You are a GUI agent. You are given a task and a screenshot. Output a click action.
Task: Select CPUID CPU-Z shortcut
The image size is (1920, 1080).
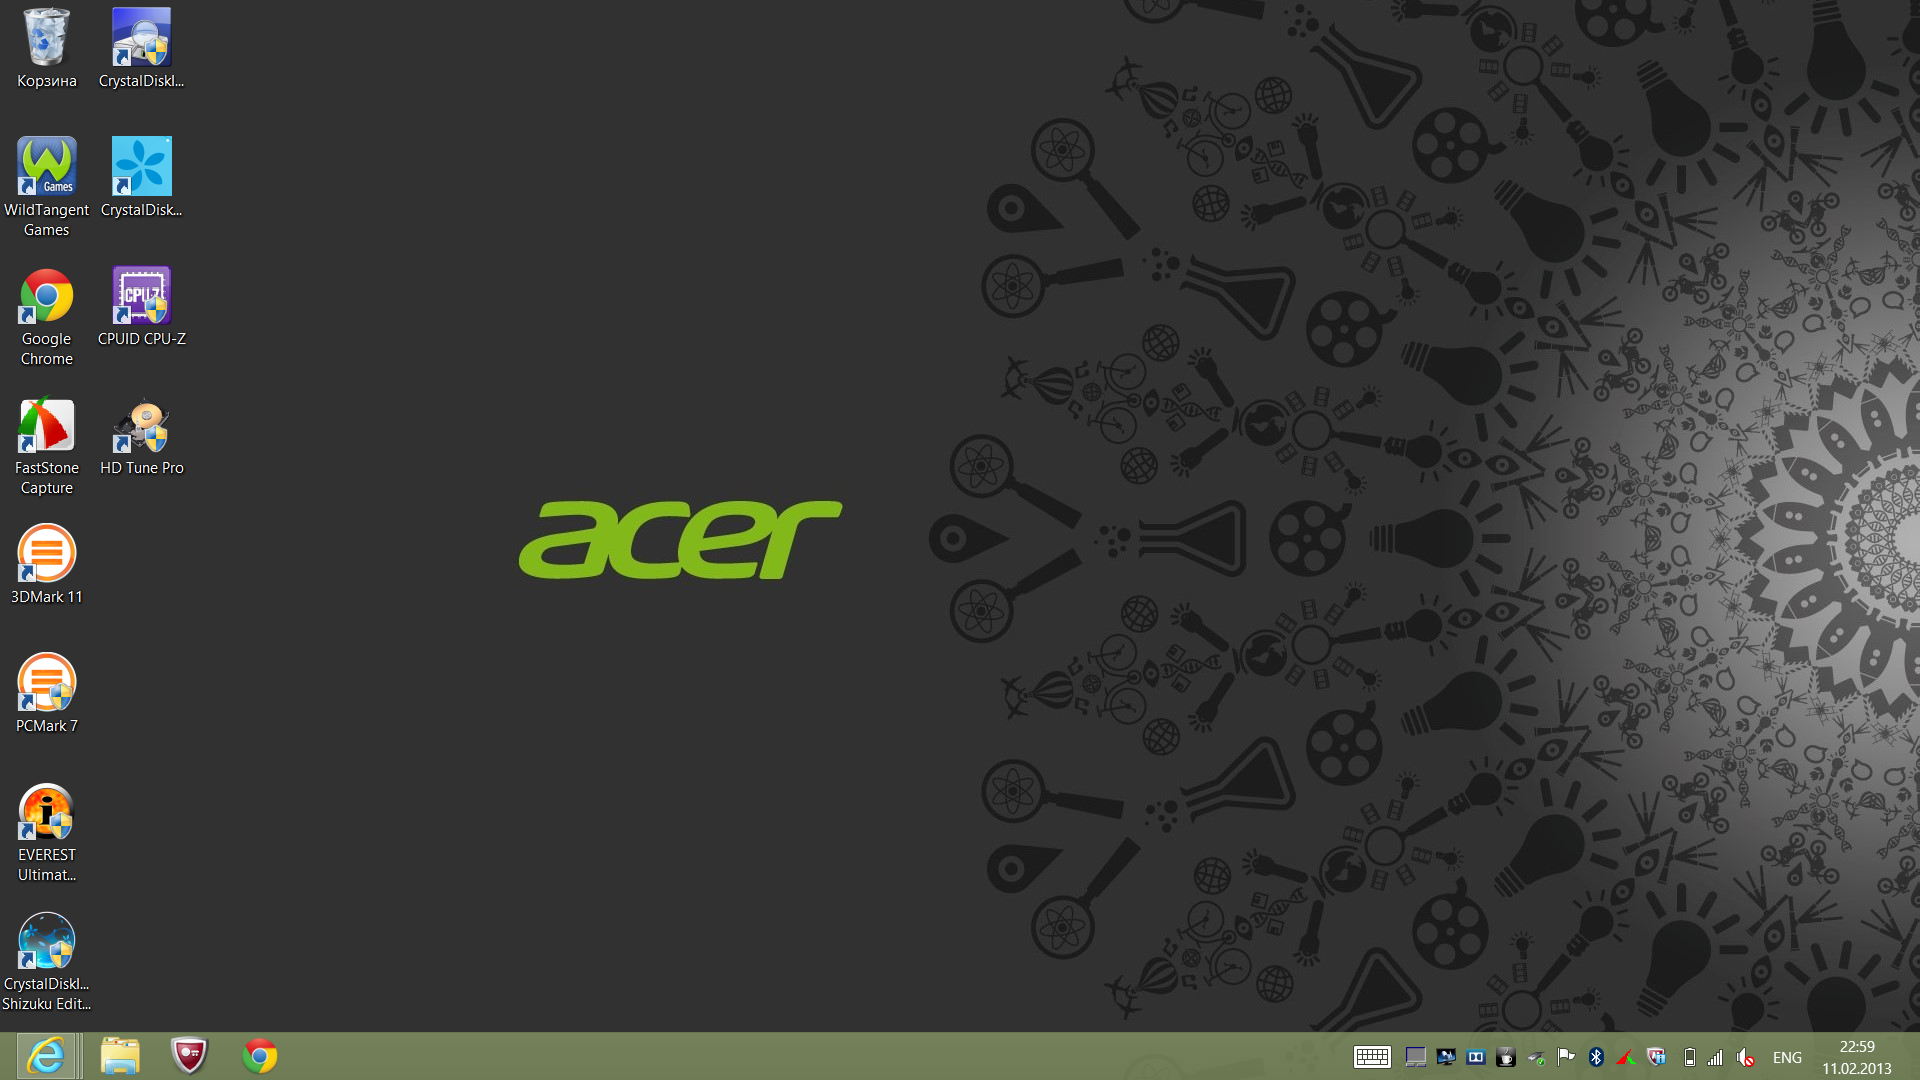tap(141, 306)
